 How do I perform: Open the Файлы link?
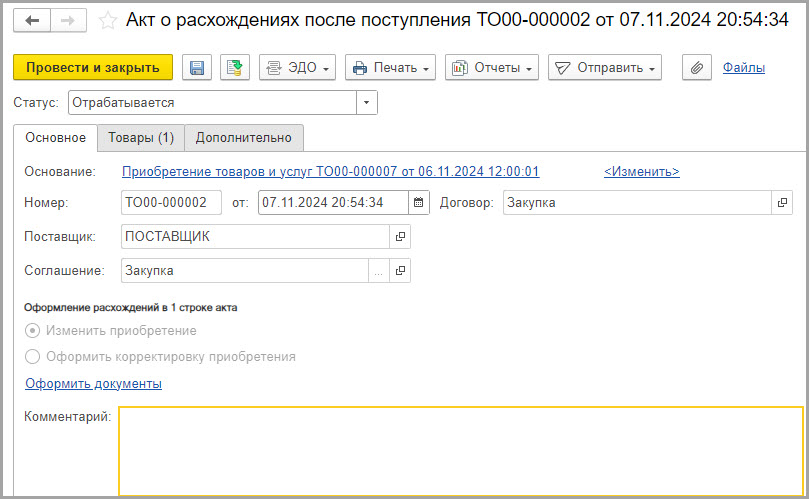(743, 68)
